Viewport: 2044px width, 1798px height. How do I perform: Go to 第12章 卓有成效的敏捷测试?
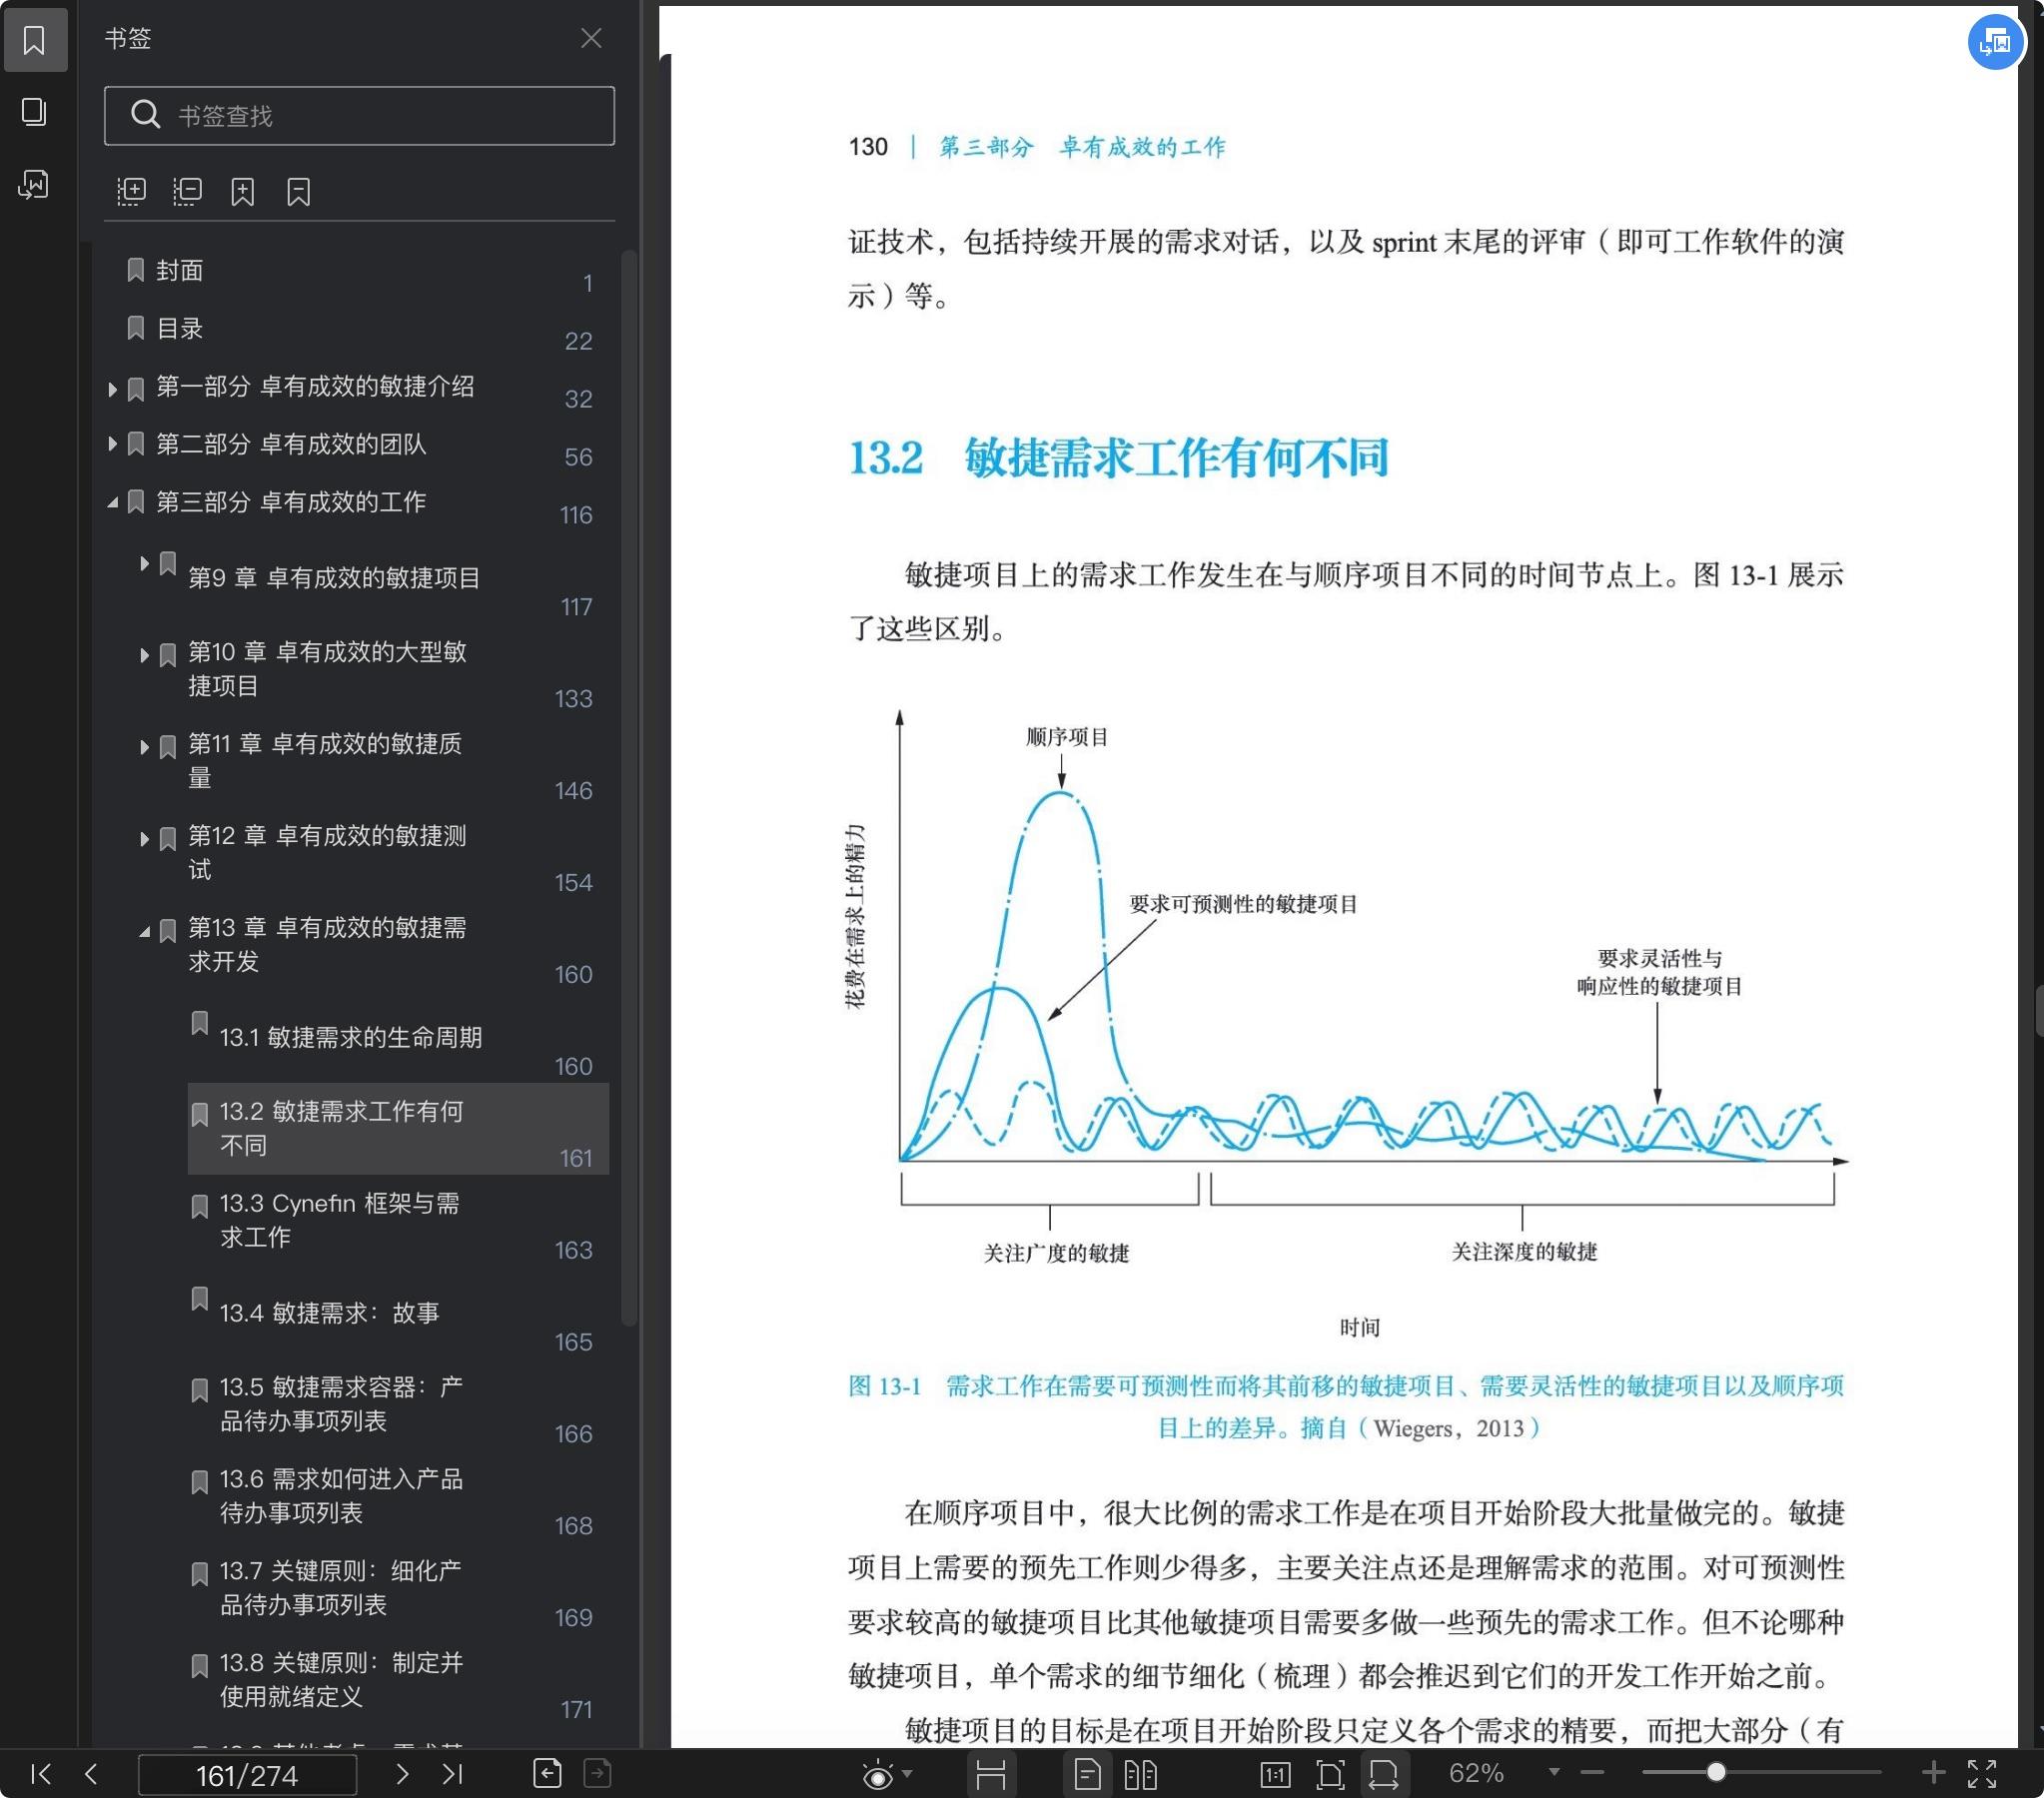coord(328,853)
